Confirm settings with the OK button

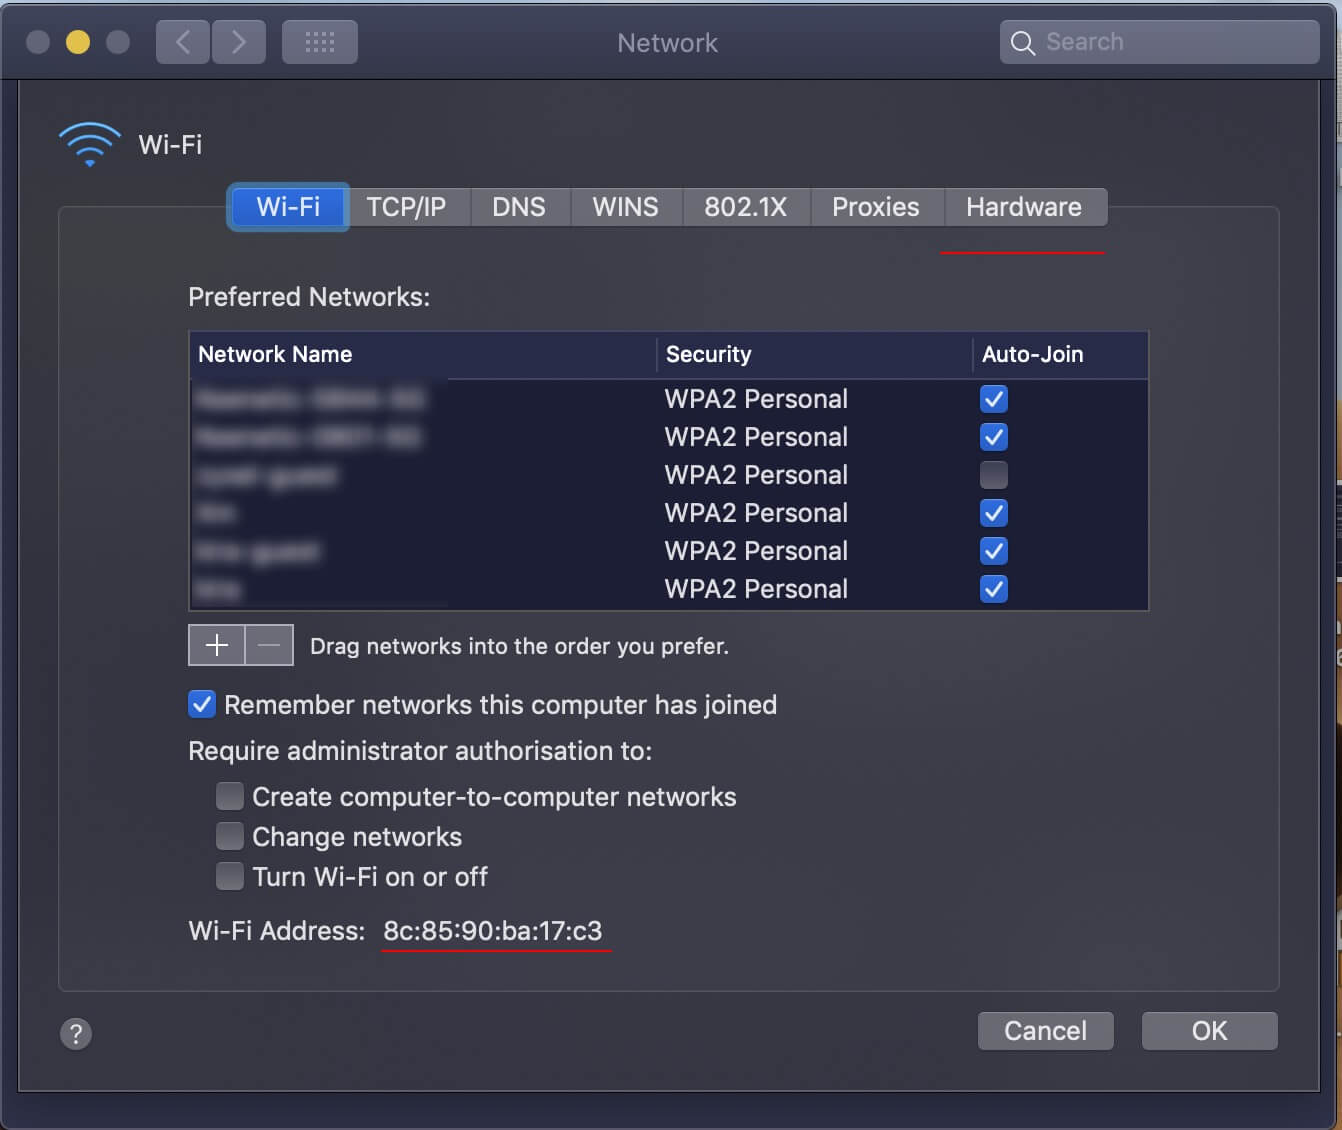tap(1209, 1031)
